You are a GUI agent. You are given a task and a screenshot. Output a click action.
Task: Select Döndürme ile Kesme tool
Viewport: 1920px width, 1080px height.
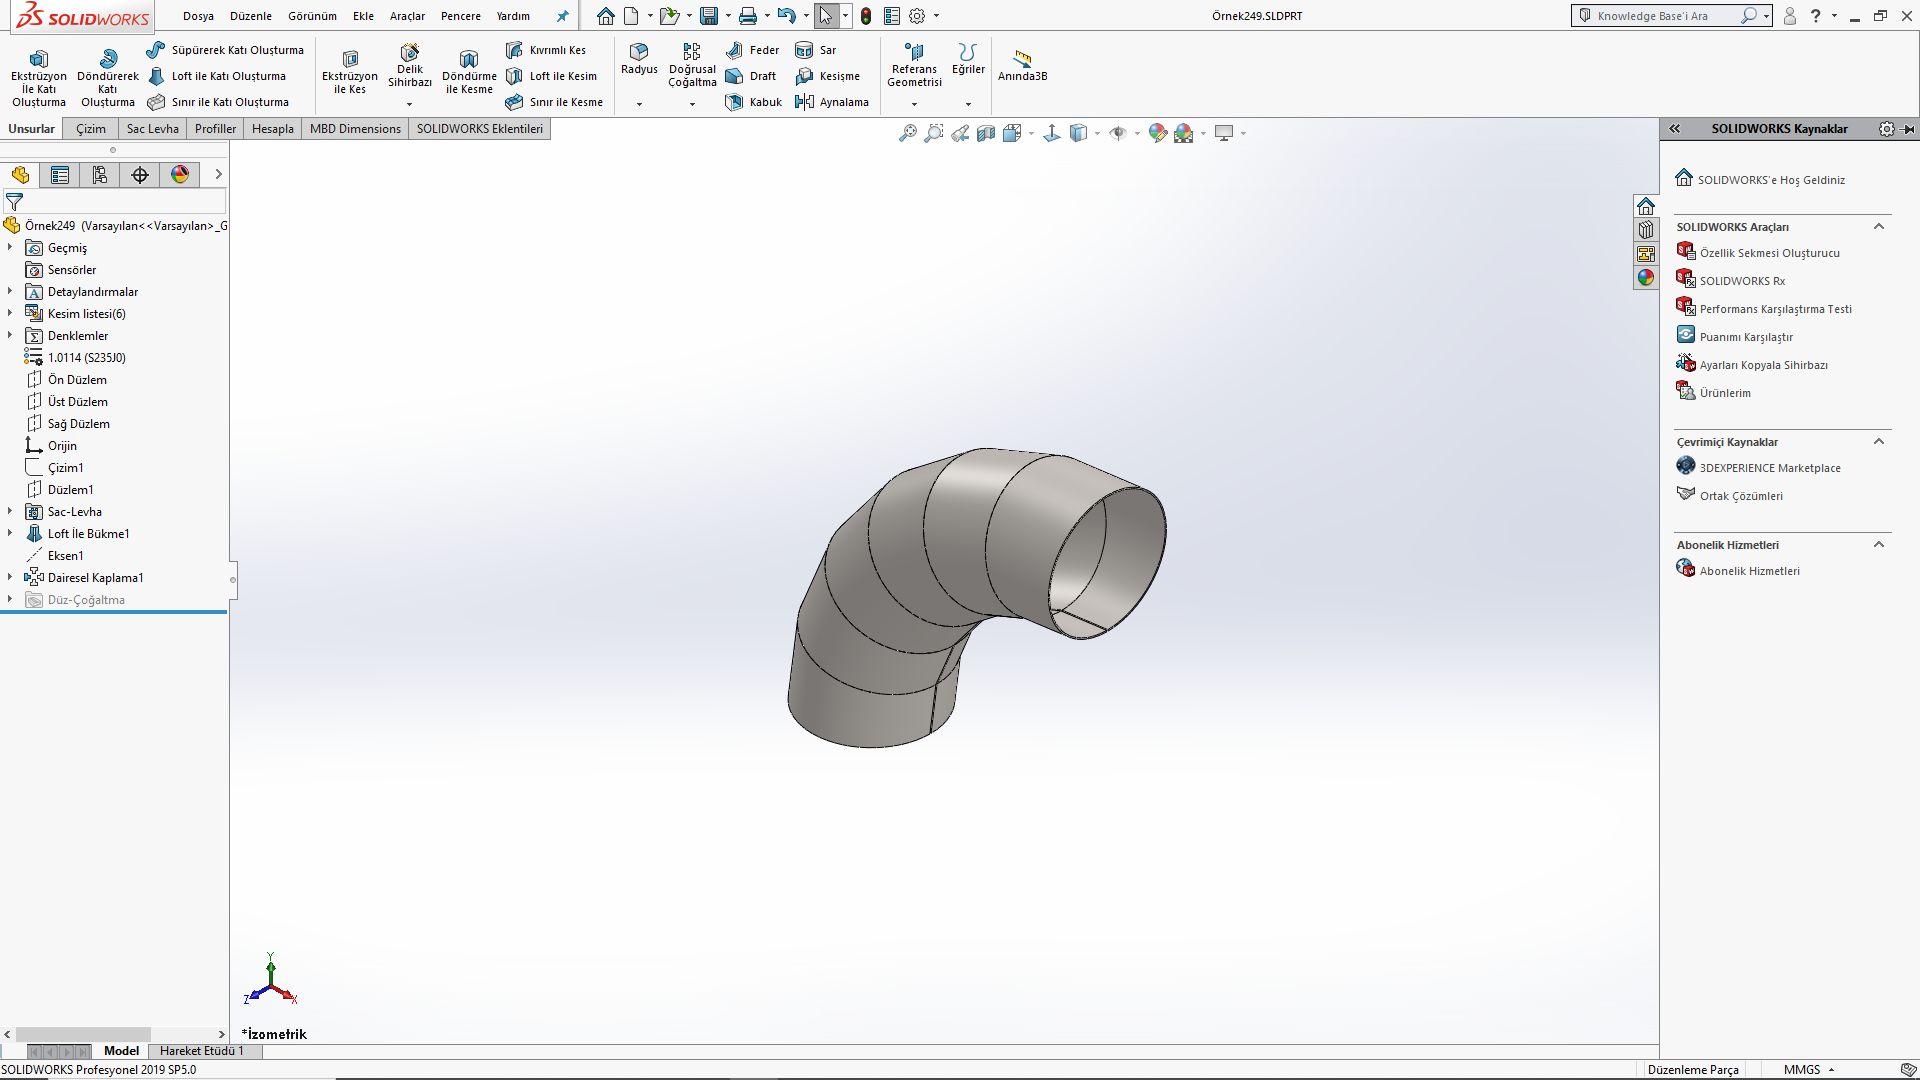click(x=469, y=72)
